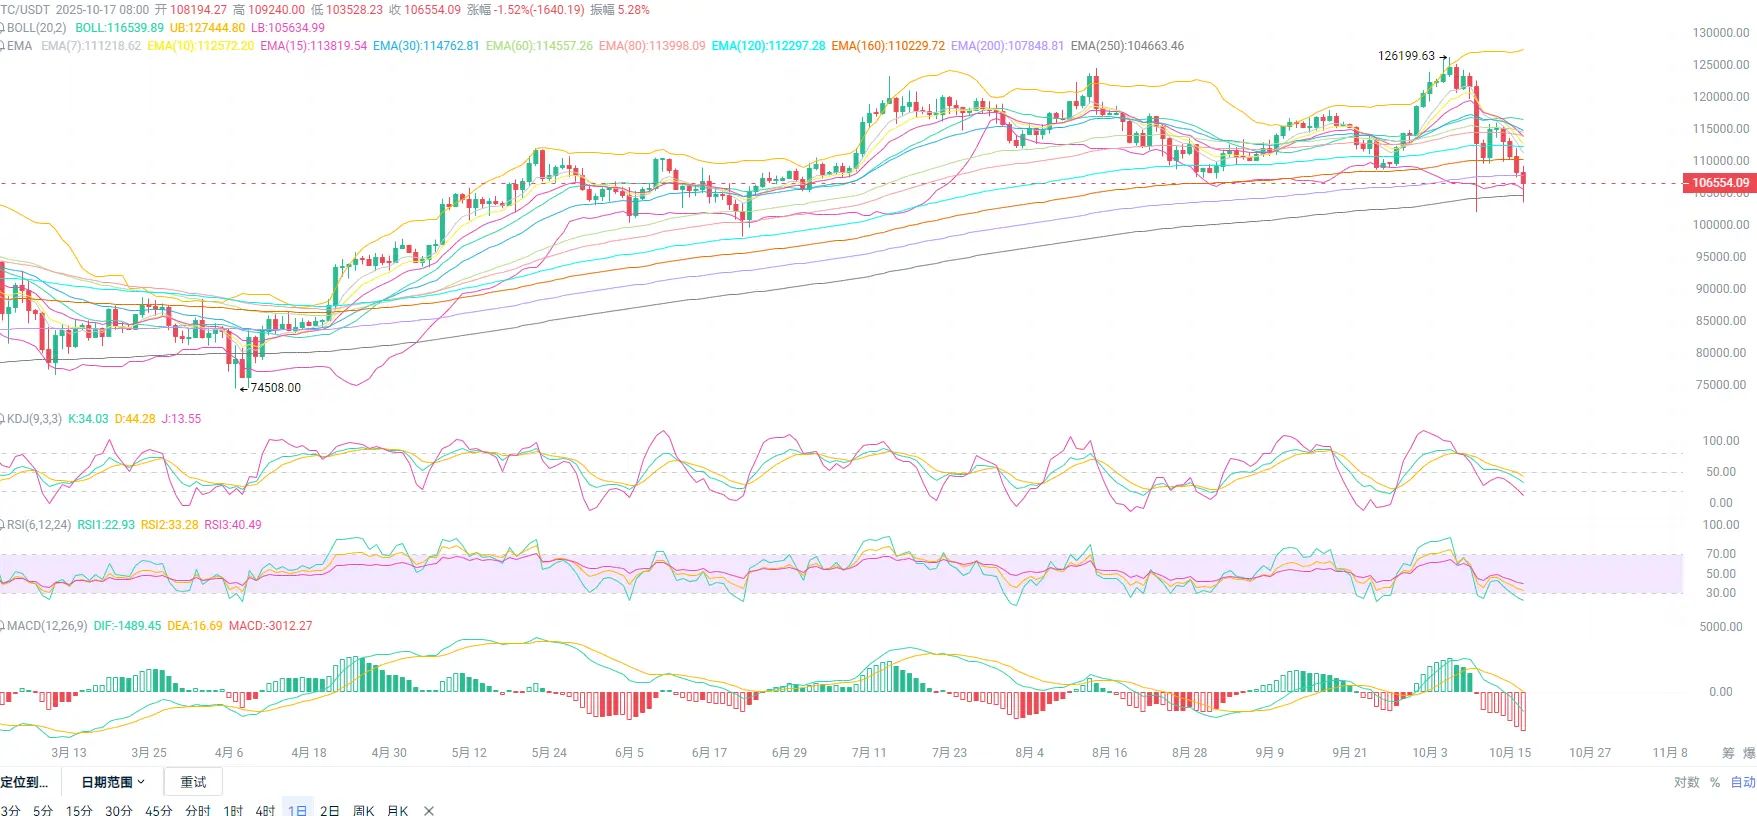This screenshot has width=1757, height=816.
Task: Click the EMA(60):114557.26 legend entry
Action: pyautogui.click(x=539, y=46)
